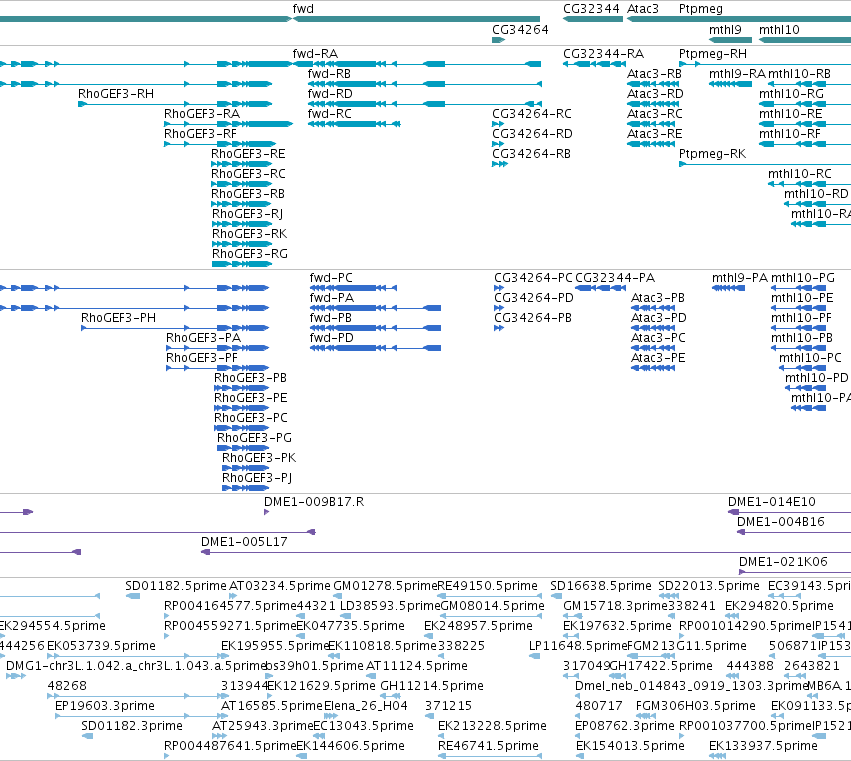Click protein fwd-PC
Viewport: 851px width, 761px height.
click(x=353, y=288)
